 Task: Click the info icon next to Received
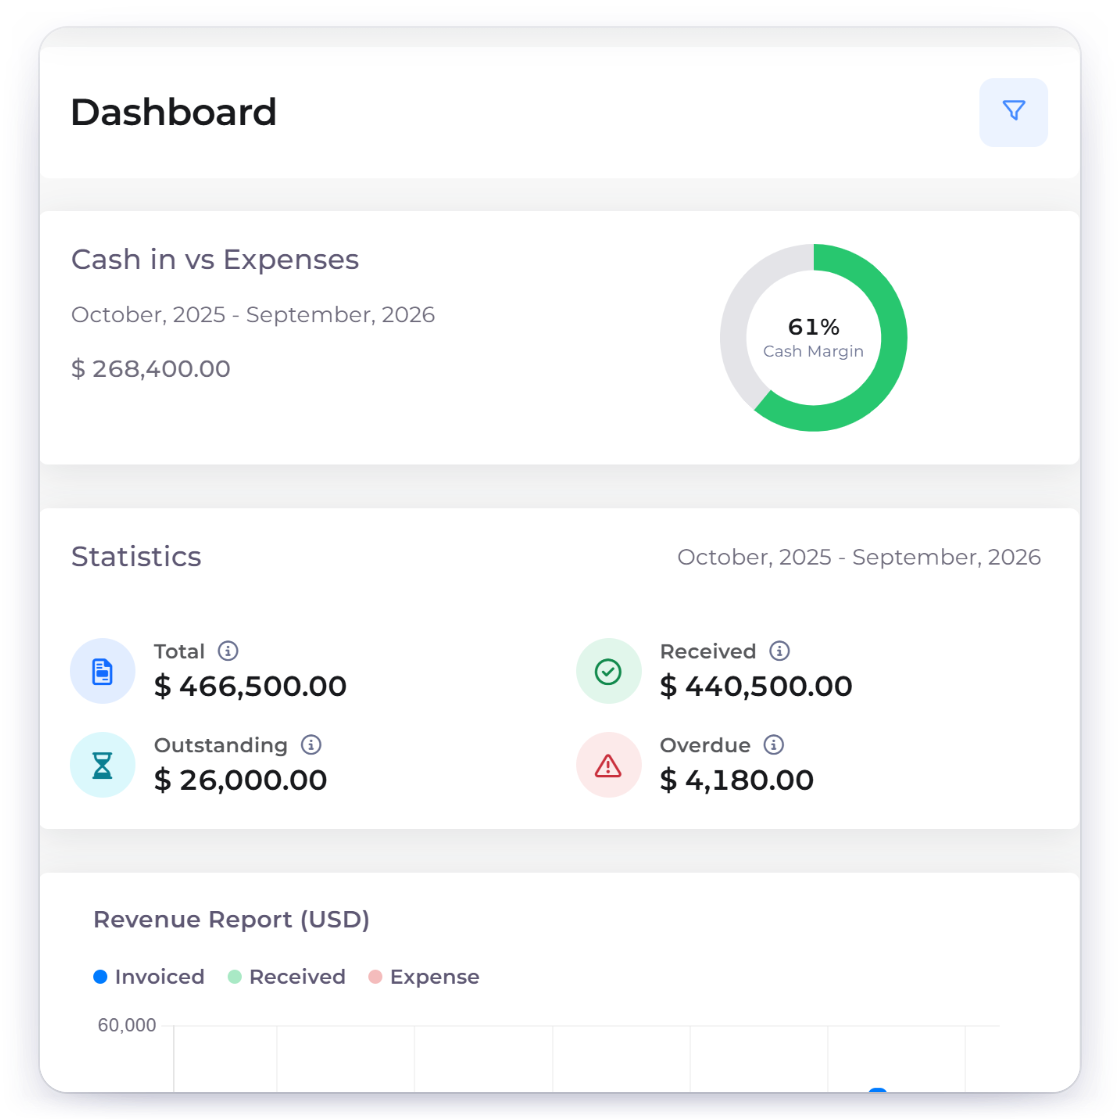point(779,651)
